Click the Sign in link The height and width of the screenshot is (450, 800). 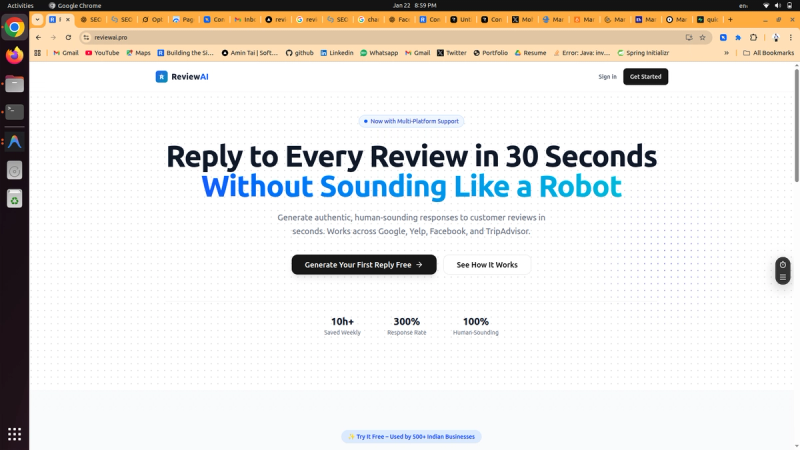pos(607,77)
